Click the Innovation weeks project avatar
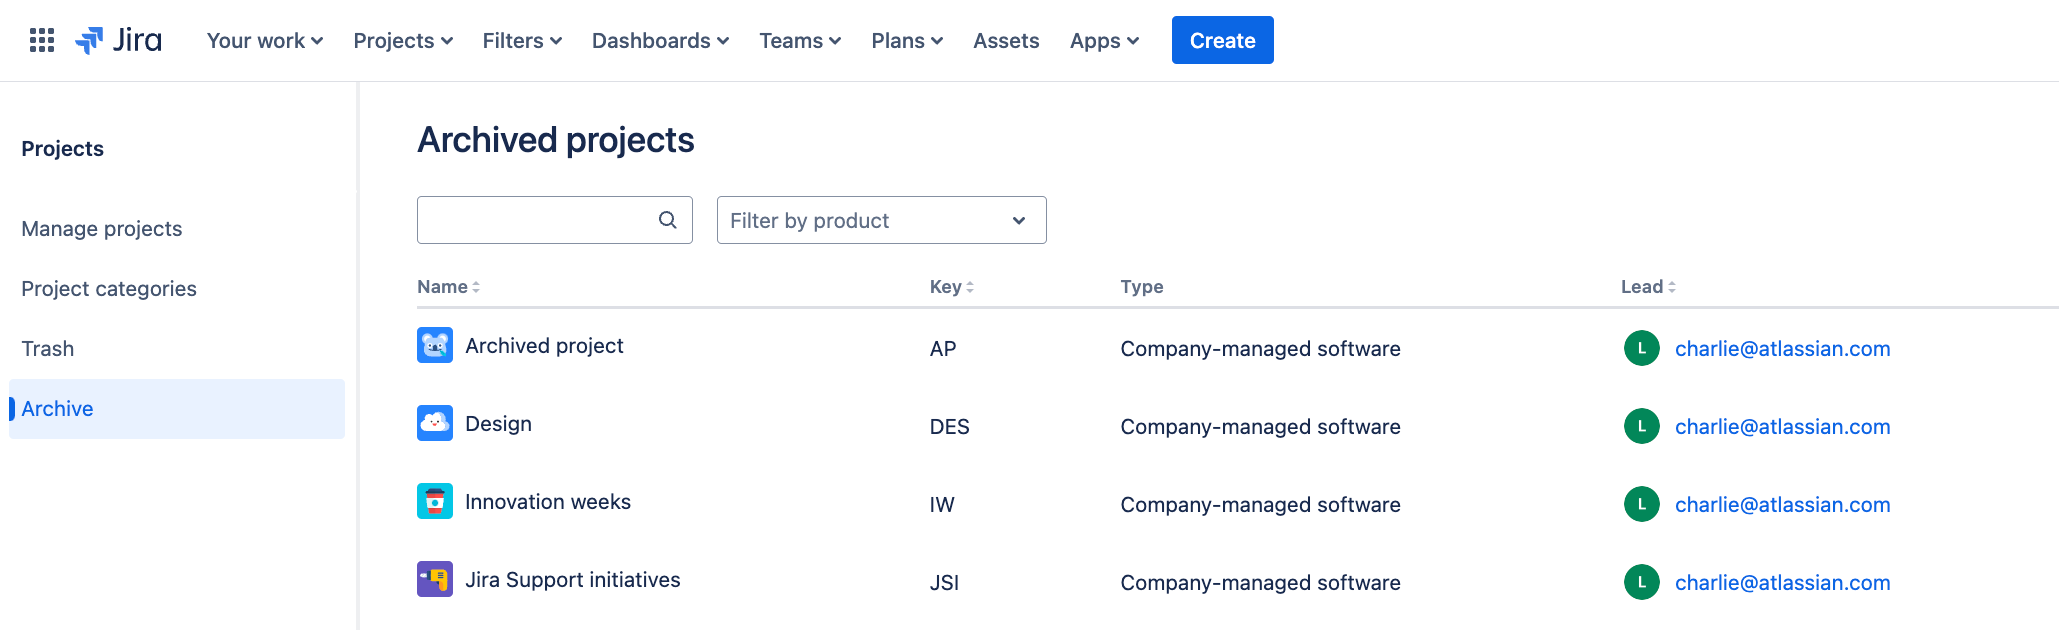This screenshot has height=630, width=2059. click(435, 501)
